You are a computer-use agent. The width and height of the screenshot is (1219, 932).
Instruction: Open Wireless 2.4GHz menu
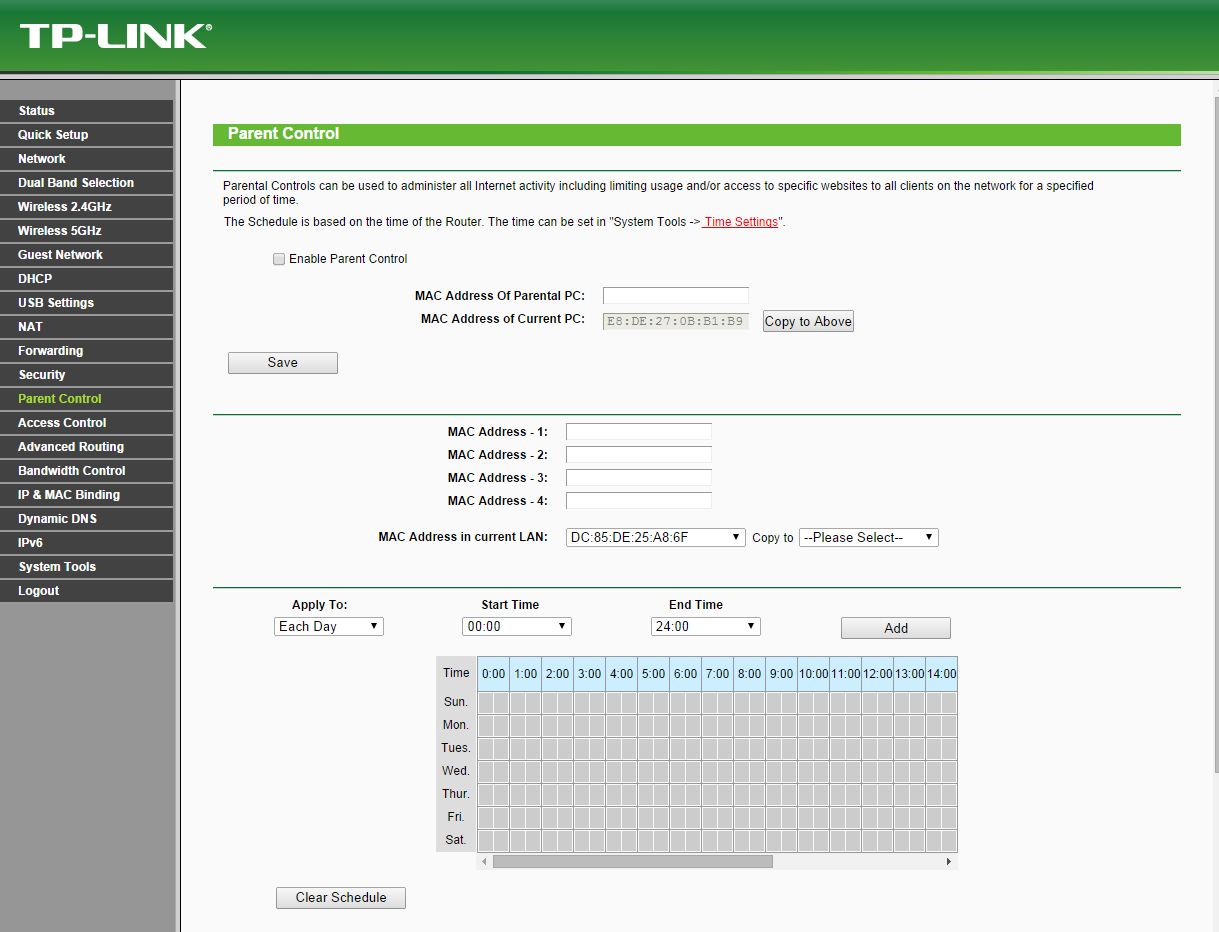pos(64,207)
